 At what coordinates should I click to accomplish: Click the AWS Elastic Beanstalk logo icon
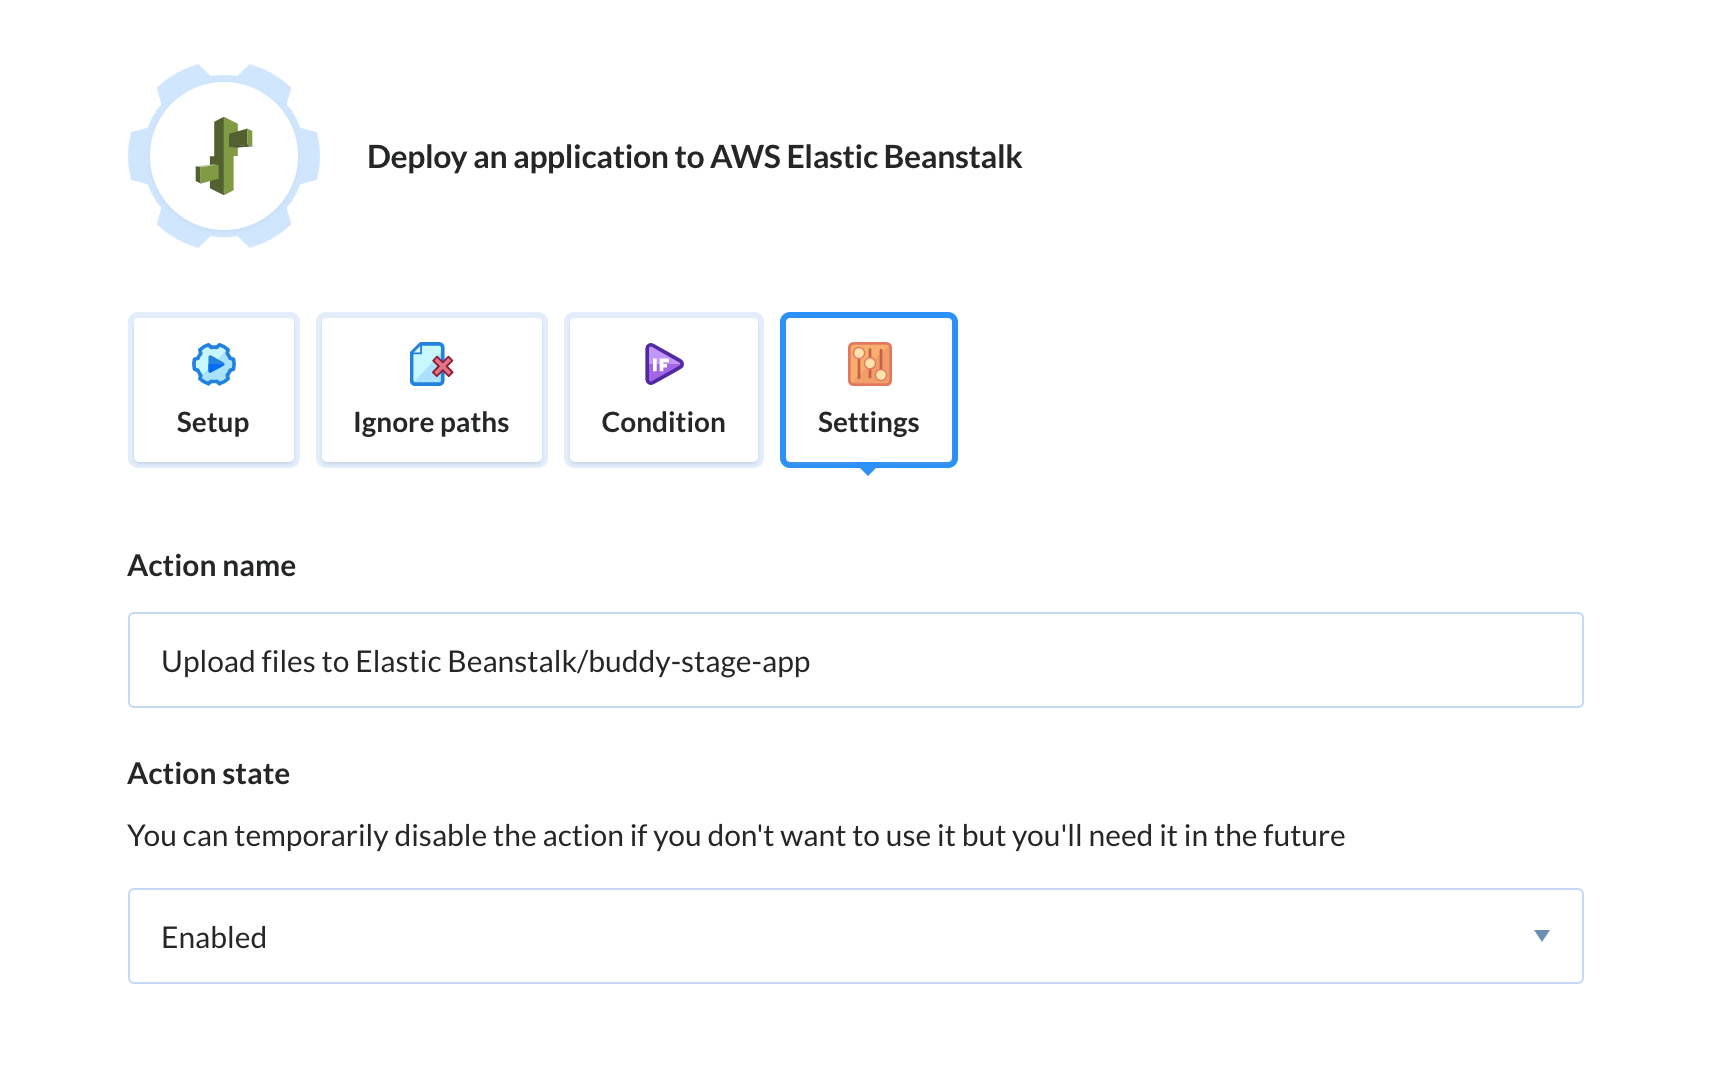tap(224, 156)
